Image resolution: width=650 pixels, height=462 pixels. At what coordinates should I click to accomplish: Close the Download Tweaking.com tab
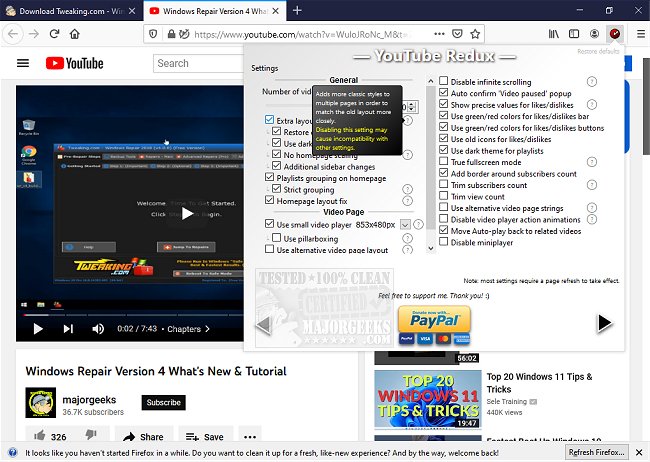click(132, 11)
